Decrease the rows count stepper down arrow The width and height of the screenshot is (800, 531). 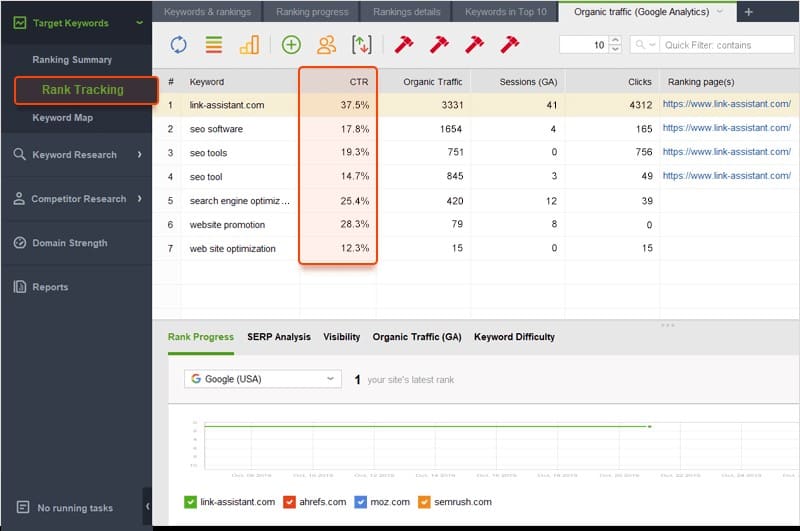coord(615,49)
